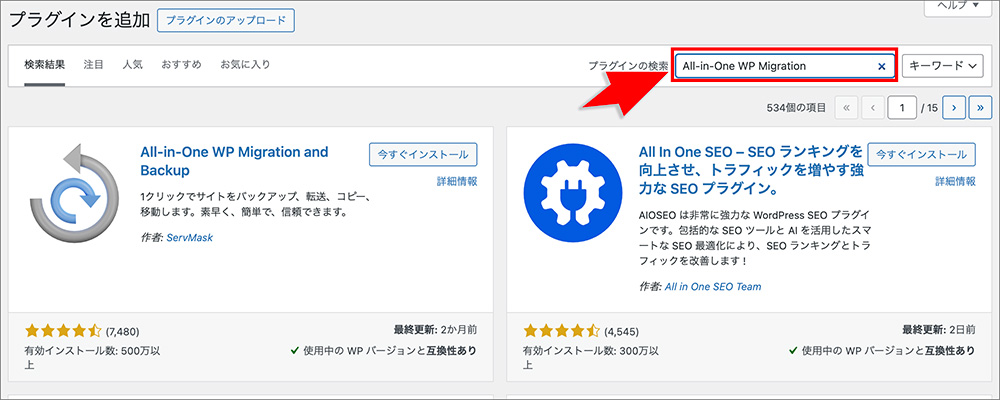
Task: Switch to the 注目 tab
Action: coord(94,64)
